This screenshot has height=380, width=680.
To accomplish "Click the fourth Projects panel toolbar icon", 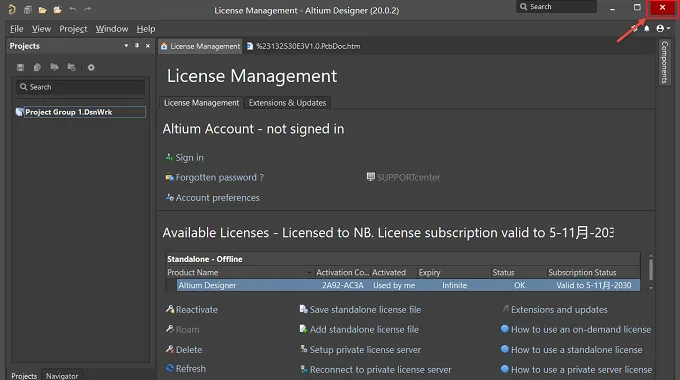I will coord(72,67).
